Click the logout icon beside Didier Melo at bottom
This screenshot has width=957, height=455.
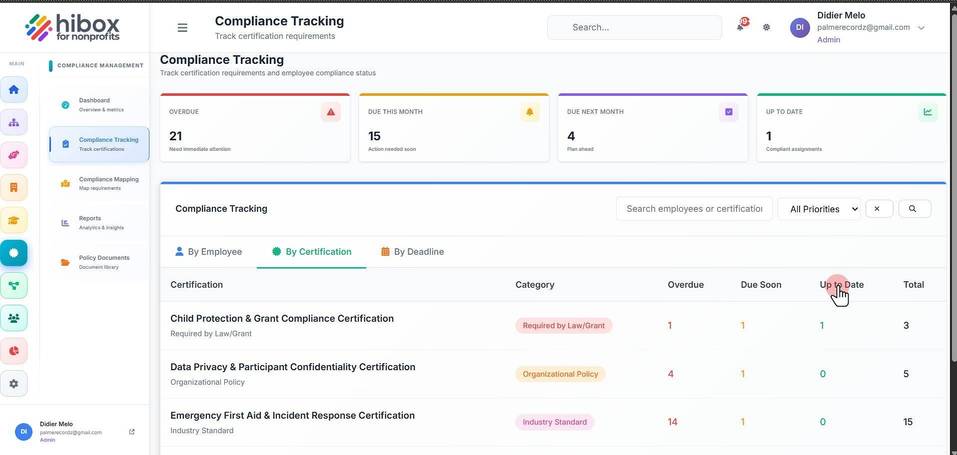[132, 432]
